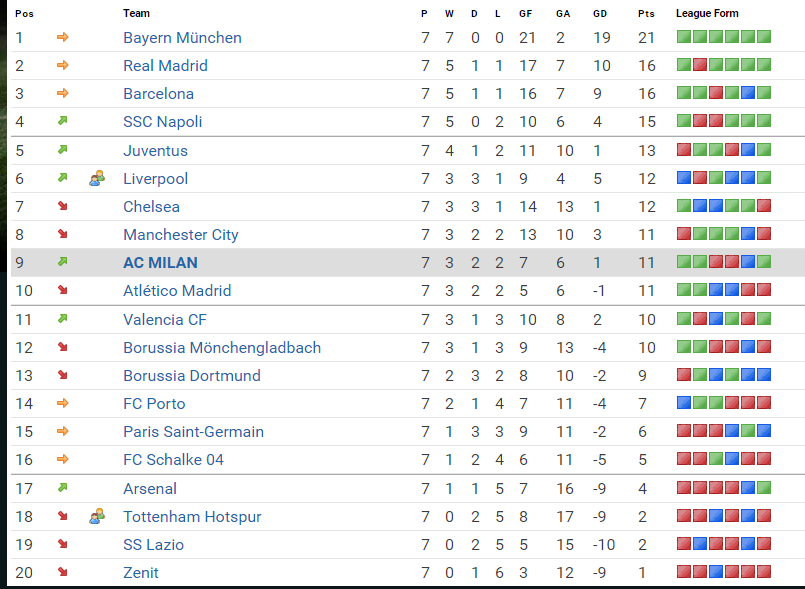Open the highlighted AC MILAN link
This screenshot has height=589, width=805.
160,263
